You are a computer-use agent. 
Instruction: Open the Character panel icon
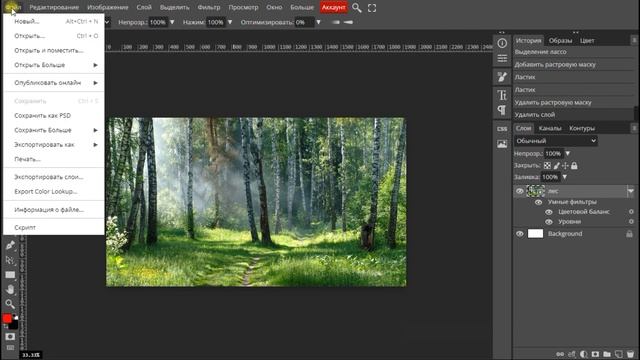coord(502,95)
